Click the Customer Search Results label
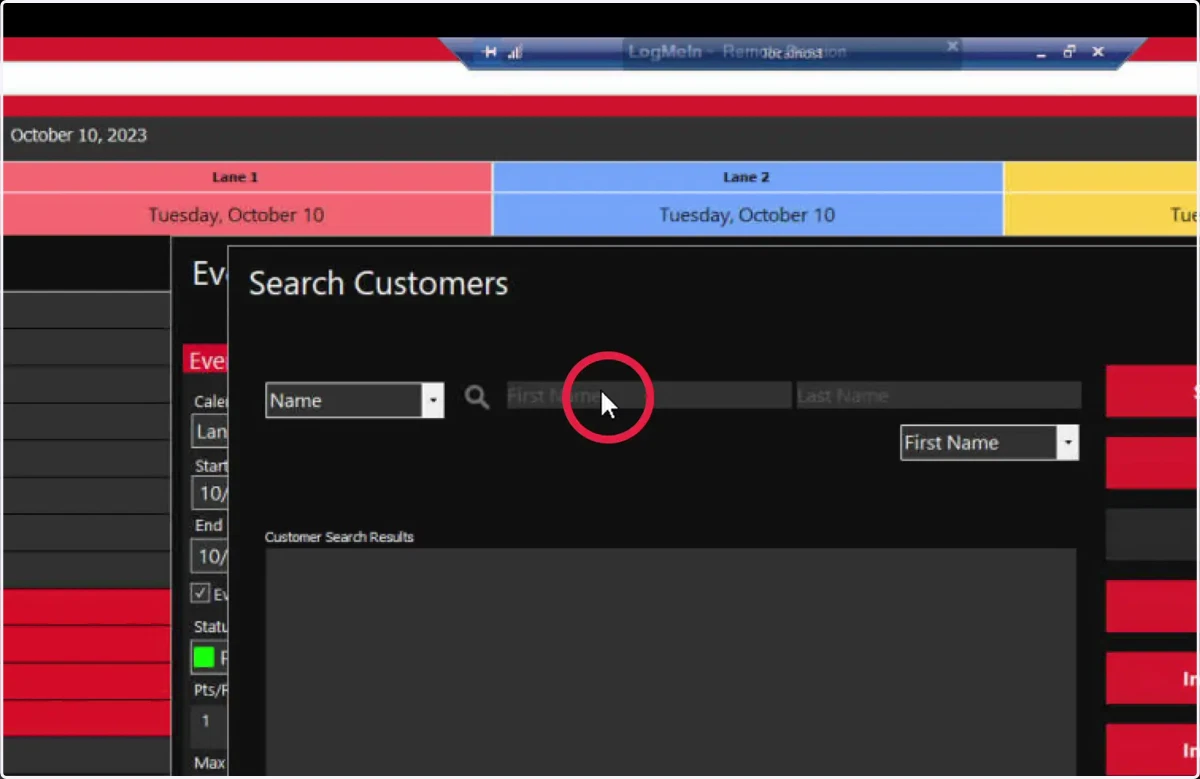 click(x=339, y=537)
